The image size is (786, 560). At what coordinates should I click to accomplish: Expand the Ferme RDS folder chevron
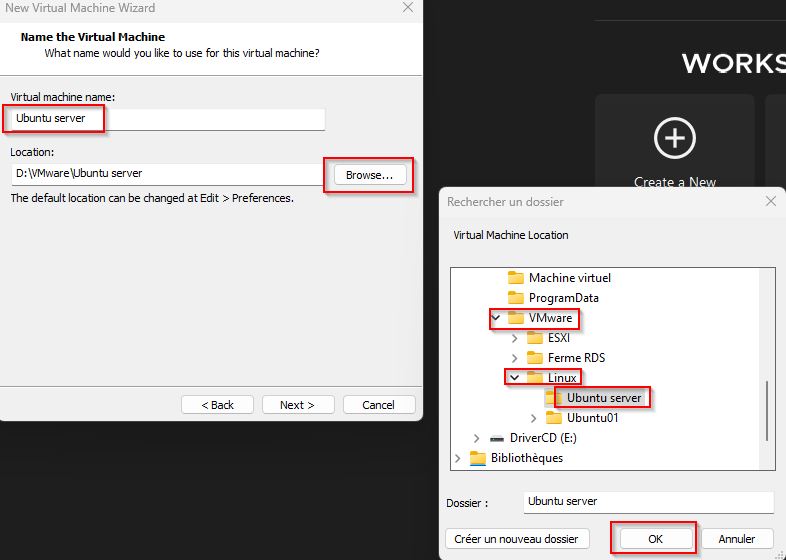tap(514, 358)
